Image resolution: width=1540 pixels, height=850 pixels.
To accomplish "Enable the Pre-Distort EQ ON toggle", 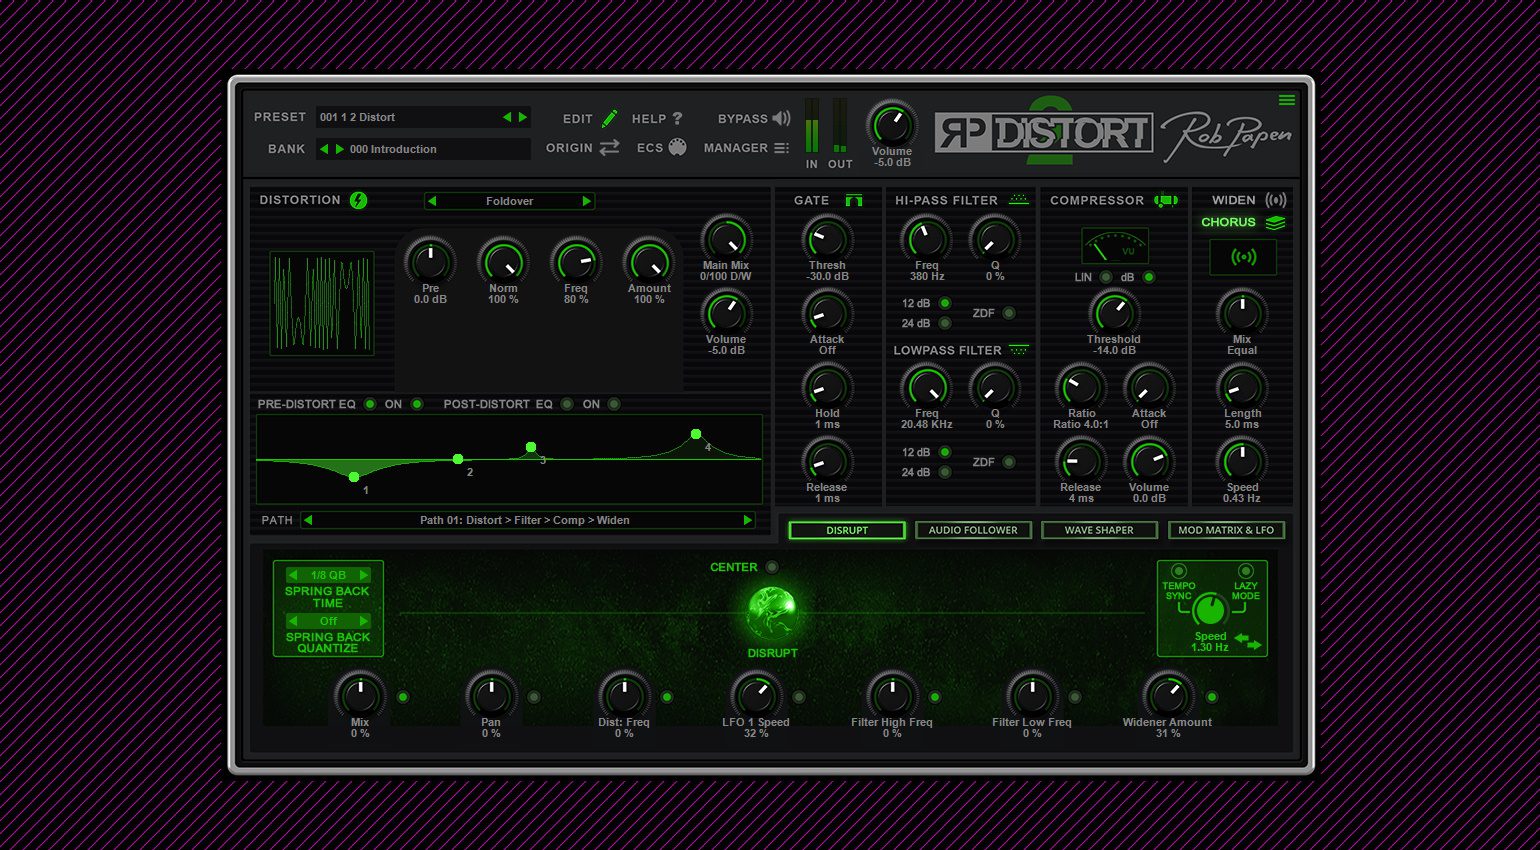I will [x=417, y=404].
